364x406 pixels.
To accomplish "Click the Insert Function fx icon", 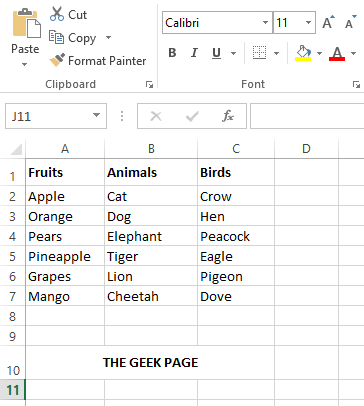I will [x=228, y=116].
